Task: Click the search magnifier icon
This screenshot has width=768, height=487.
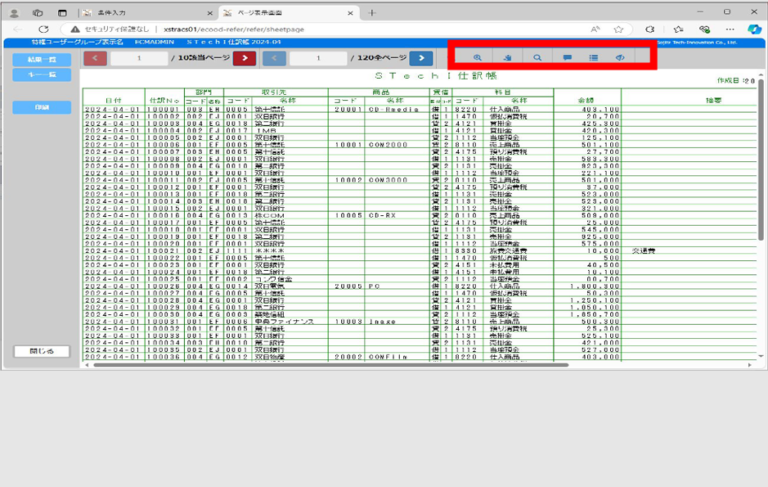Action: 537,58
